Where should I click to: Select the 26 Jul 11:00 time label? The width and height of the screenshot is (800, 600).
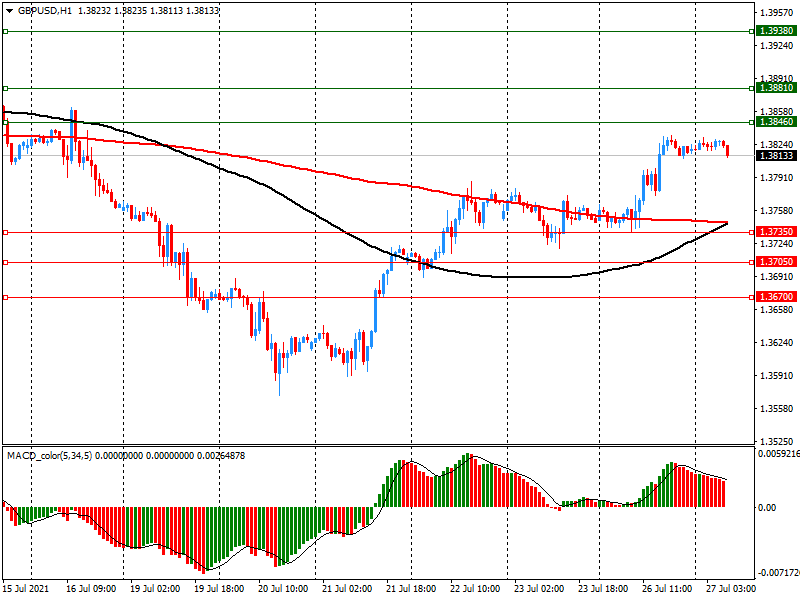pos(667,589)
